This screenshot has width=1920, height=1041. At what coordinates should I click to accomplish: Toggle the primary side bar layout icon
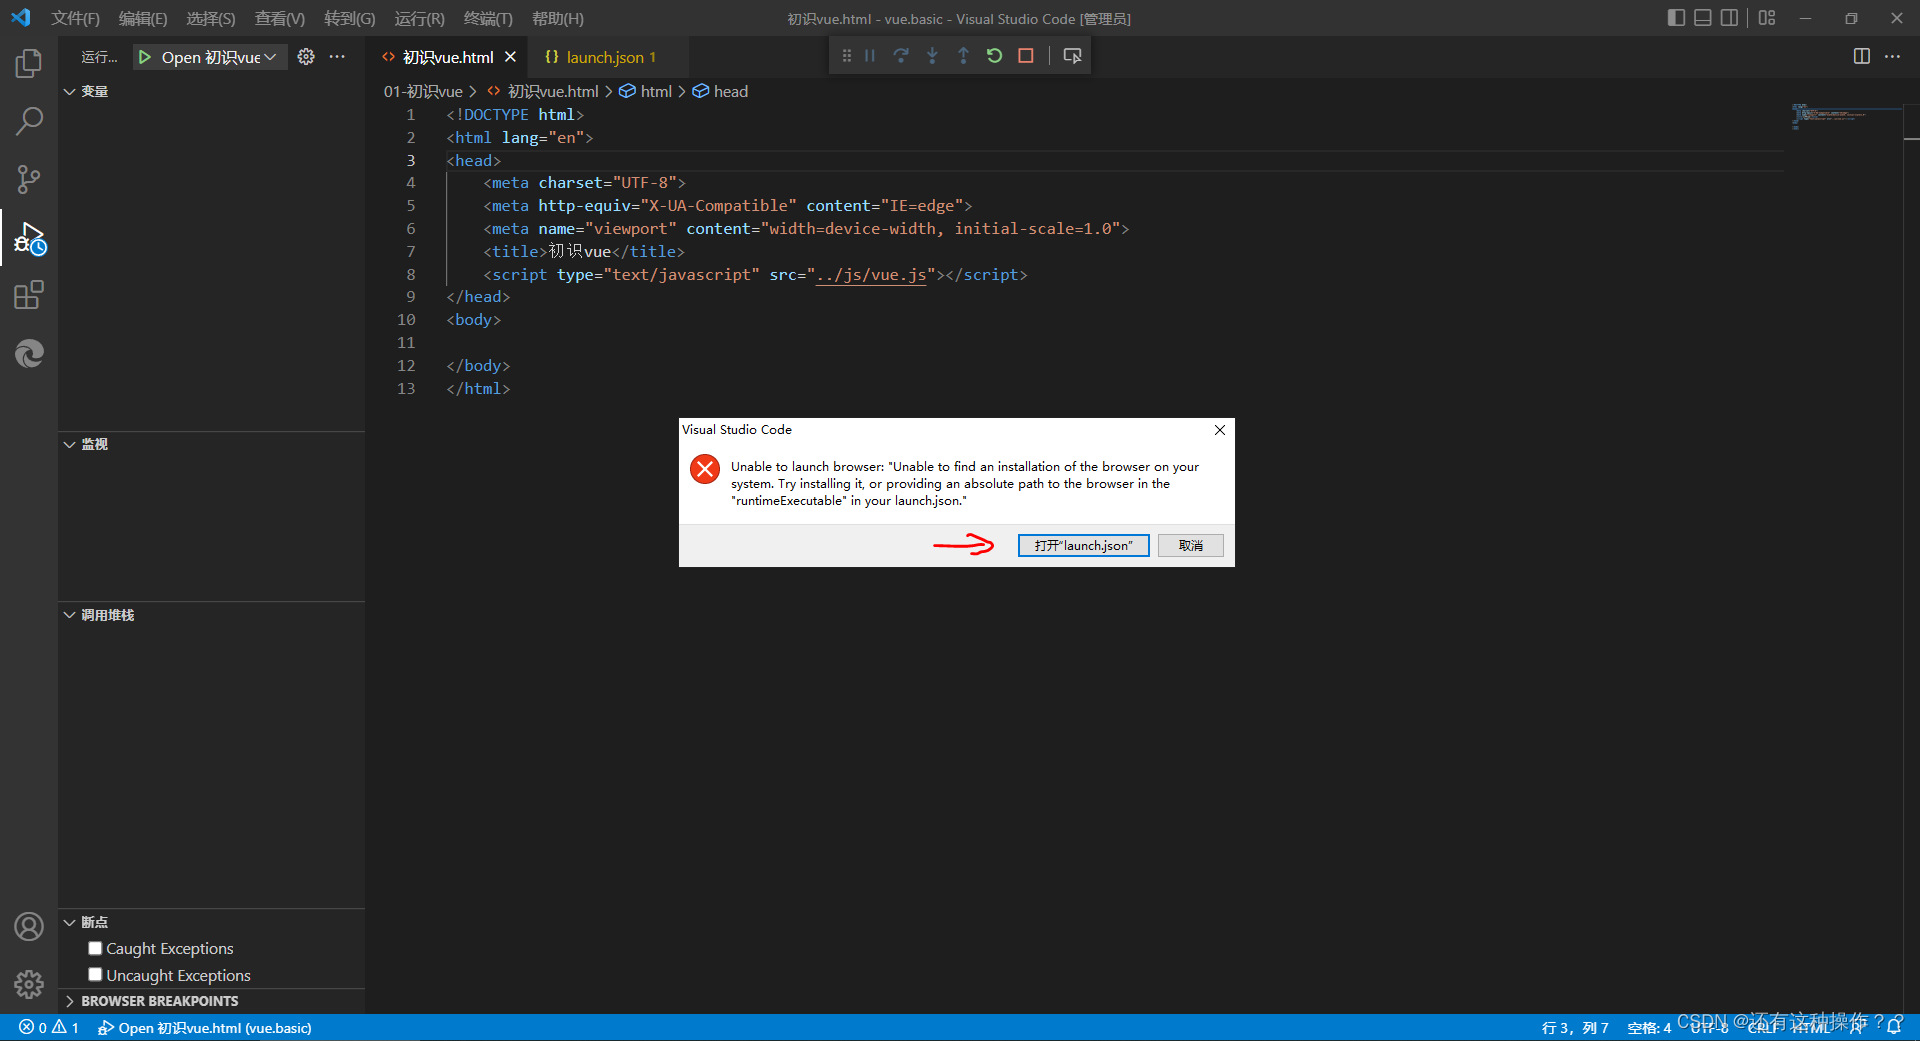point(1677,18)
